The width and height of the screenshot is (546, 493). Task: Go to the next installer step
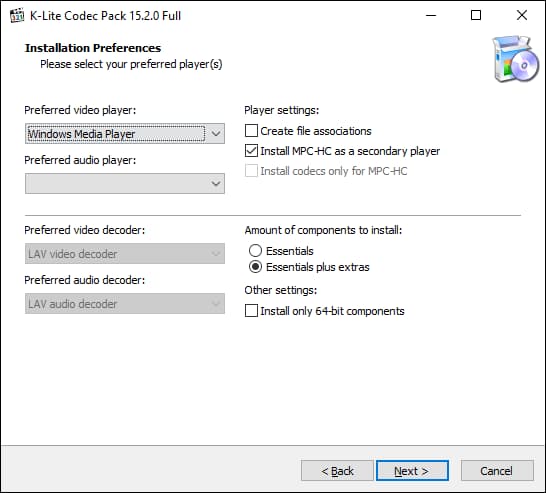412,471
